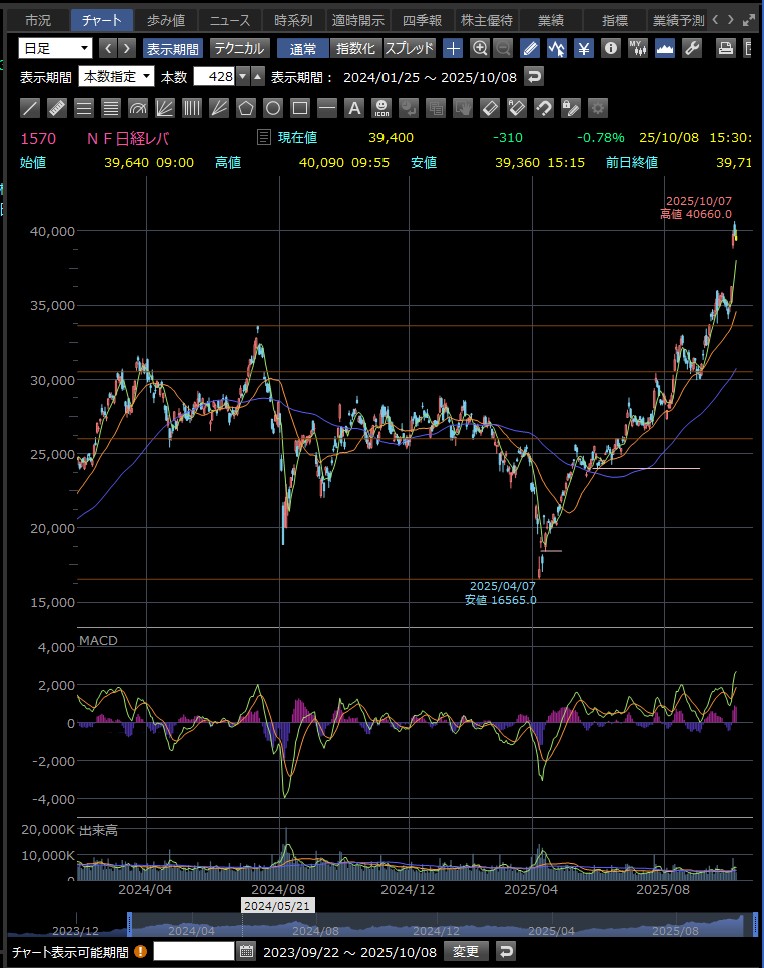764x968 pixels.
Task: Choose the circle drawing tool
Action: [273, 108]
